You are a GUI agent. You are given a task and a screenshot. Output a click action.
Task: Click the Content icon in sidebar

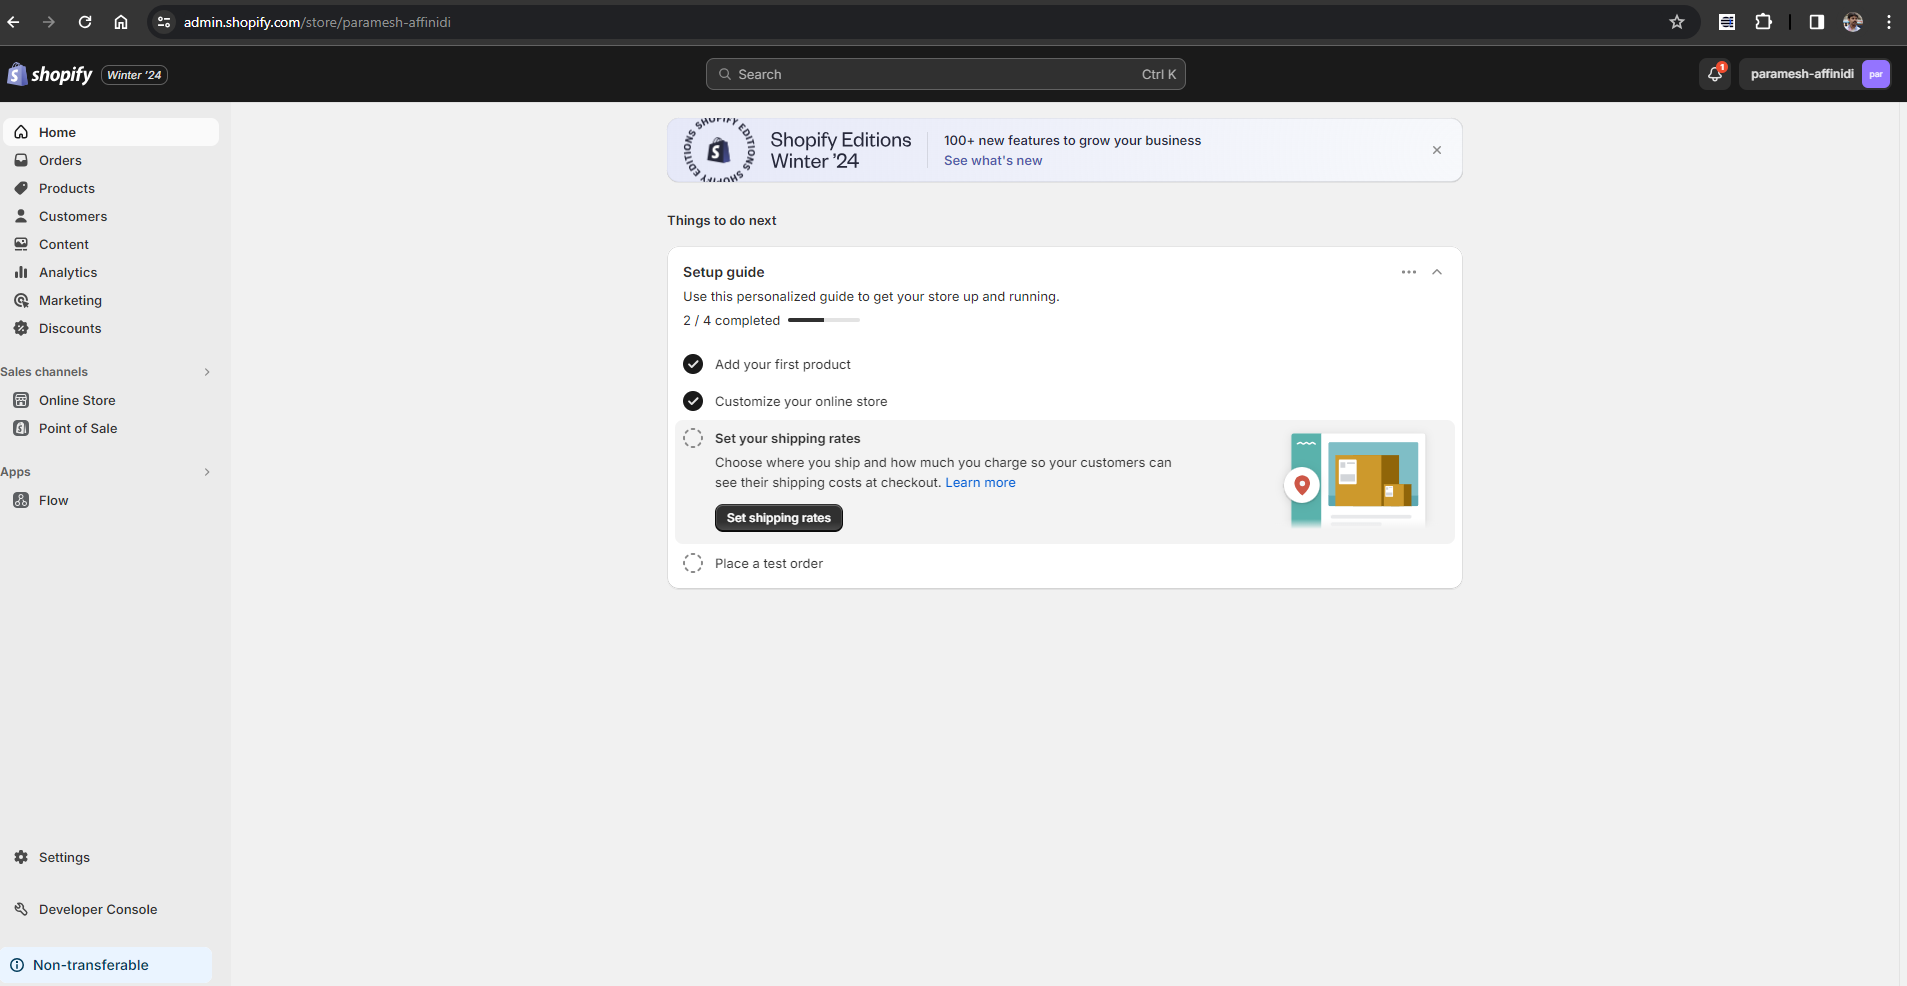(x=21, y=244)
